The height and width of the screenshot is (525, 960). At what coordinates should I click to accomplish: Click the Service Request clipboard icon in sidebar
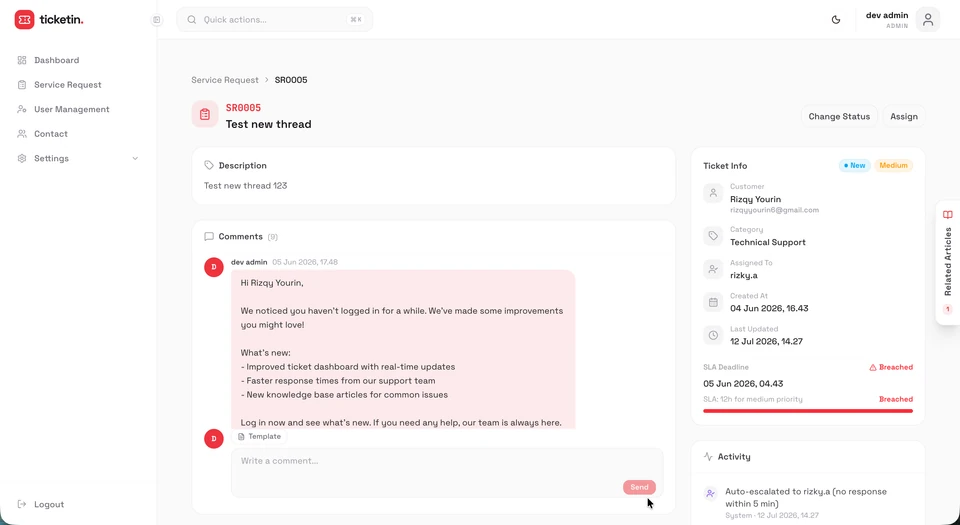(22, 84)
